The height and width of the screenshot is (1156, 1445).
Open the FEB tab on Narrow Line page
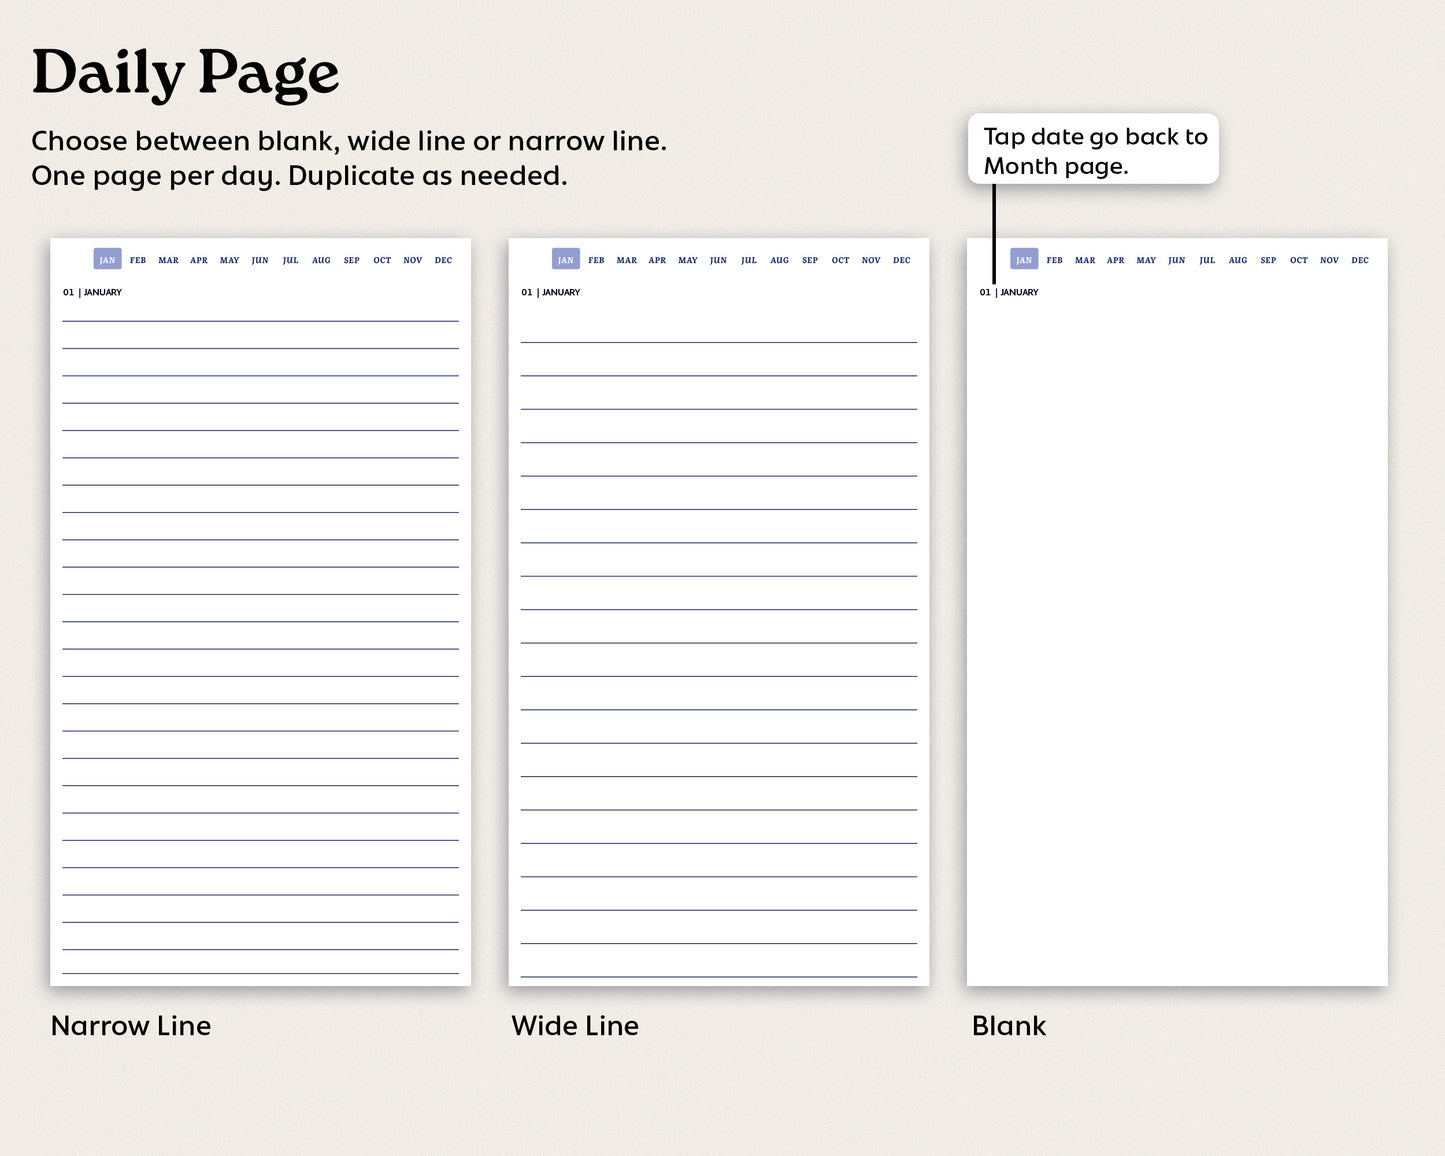138,260
